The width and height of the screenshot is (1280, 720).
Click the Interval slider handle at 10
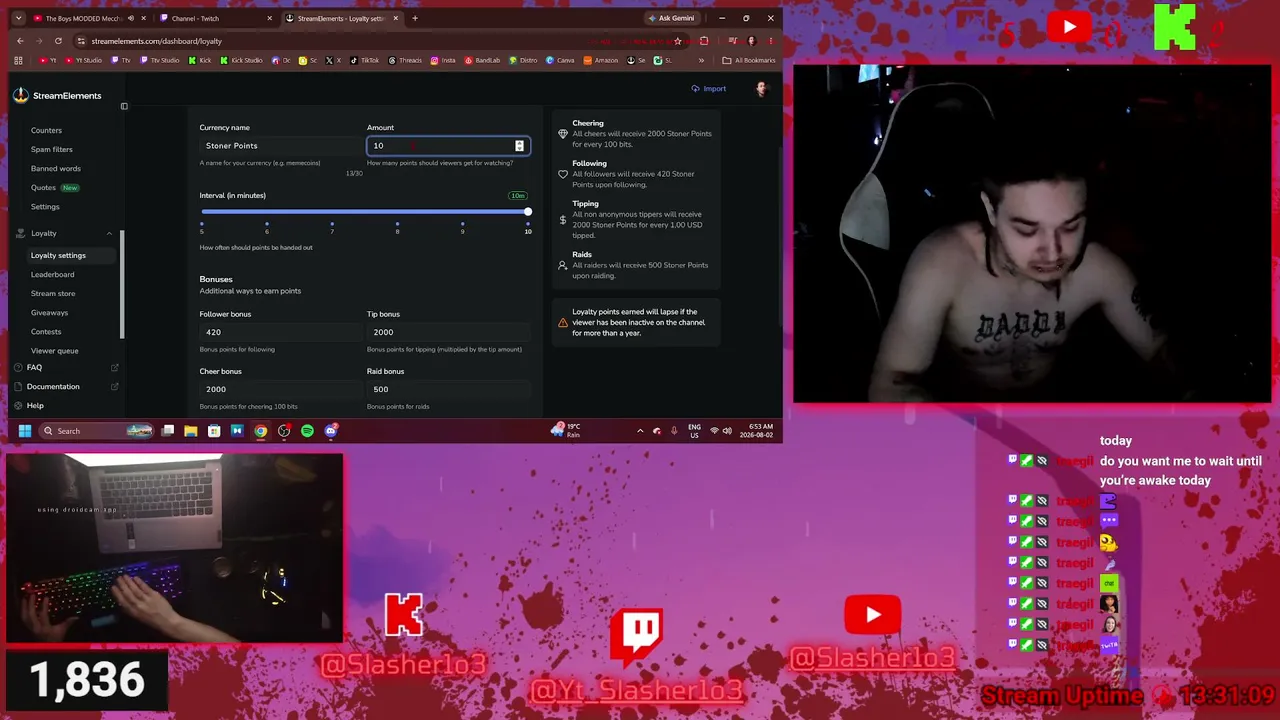(528, 212)
